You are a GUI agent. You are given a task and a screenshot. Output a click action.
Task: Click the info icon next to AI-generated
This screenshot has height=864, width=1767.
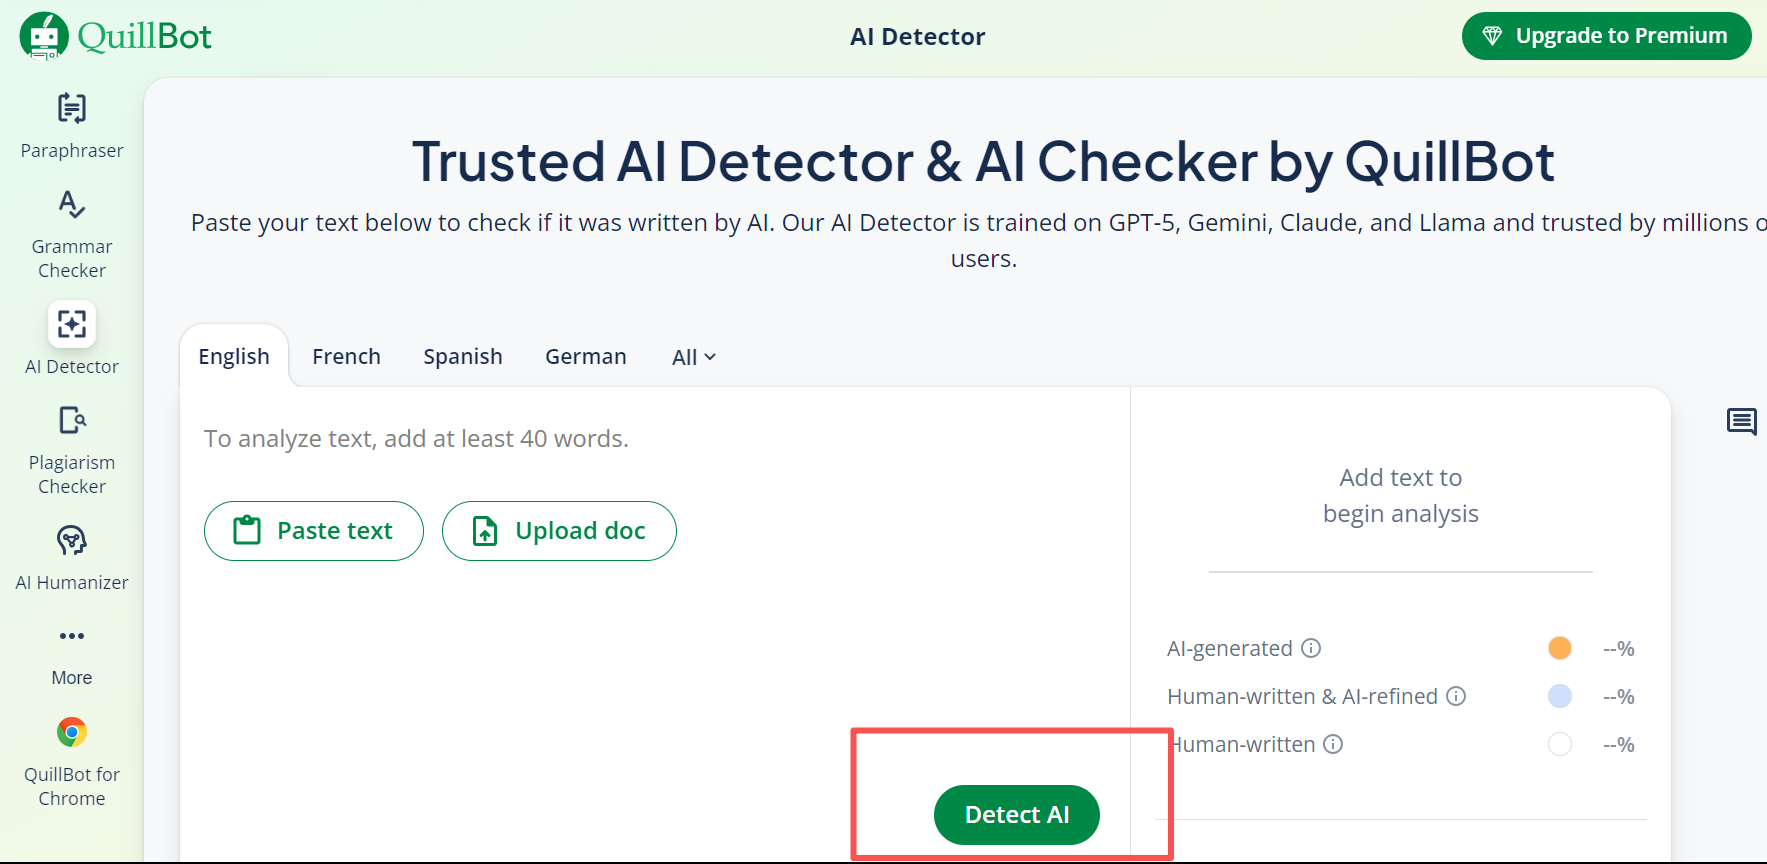[1311, 648]
